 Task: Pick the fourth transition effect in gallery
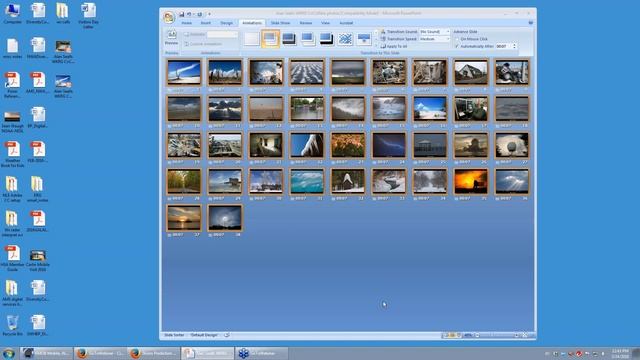pyautogui.click(x=308, y=39)
